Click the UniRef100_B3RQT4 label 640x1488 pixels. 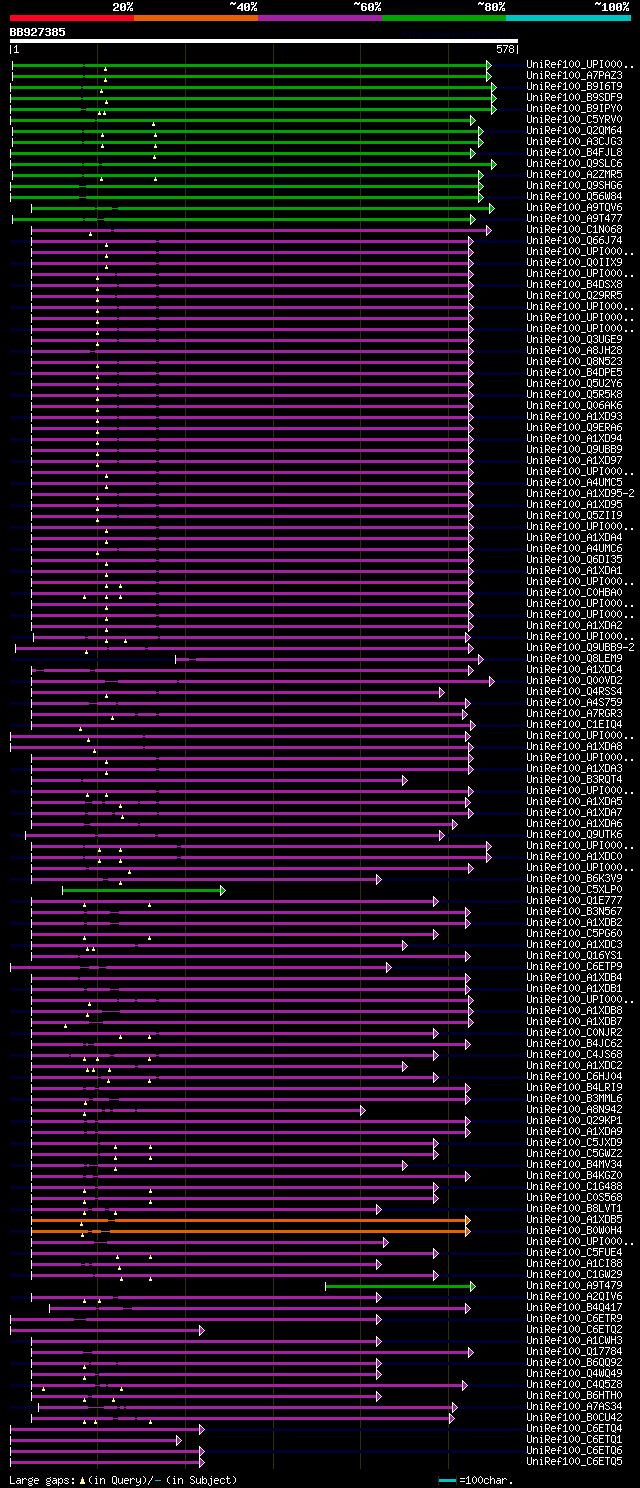click(574, 779)
